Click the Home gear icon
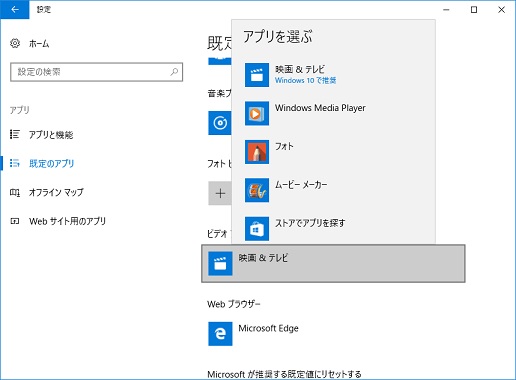 (15, 43)
